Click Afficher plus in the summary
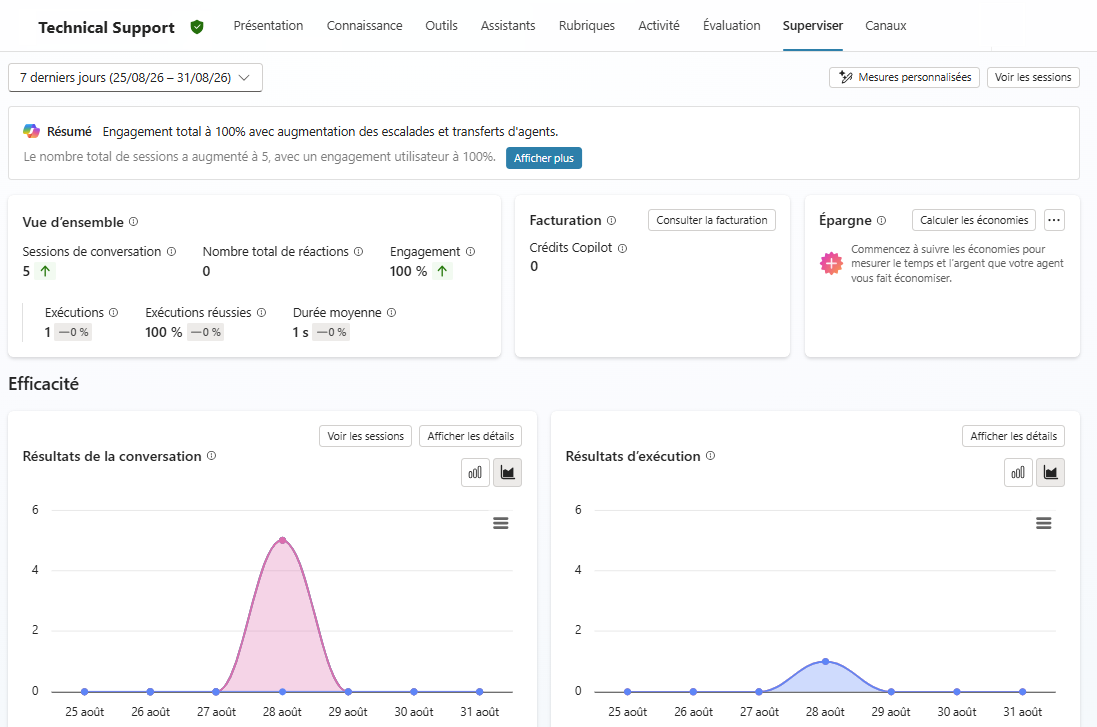Viewport: 1097px width, 727px height. 544,158
